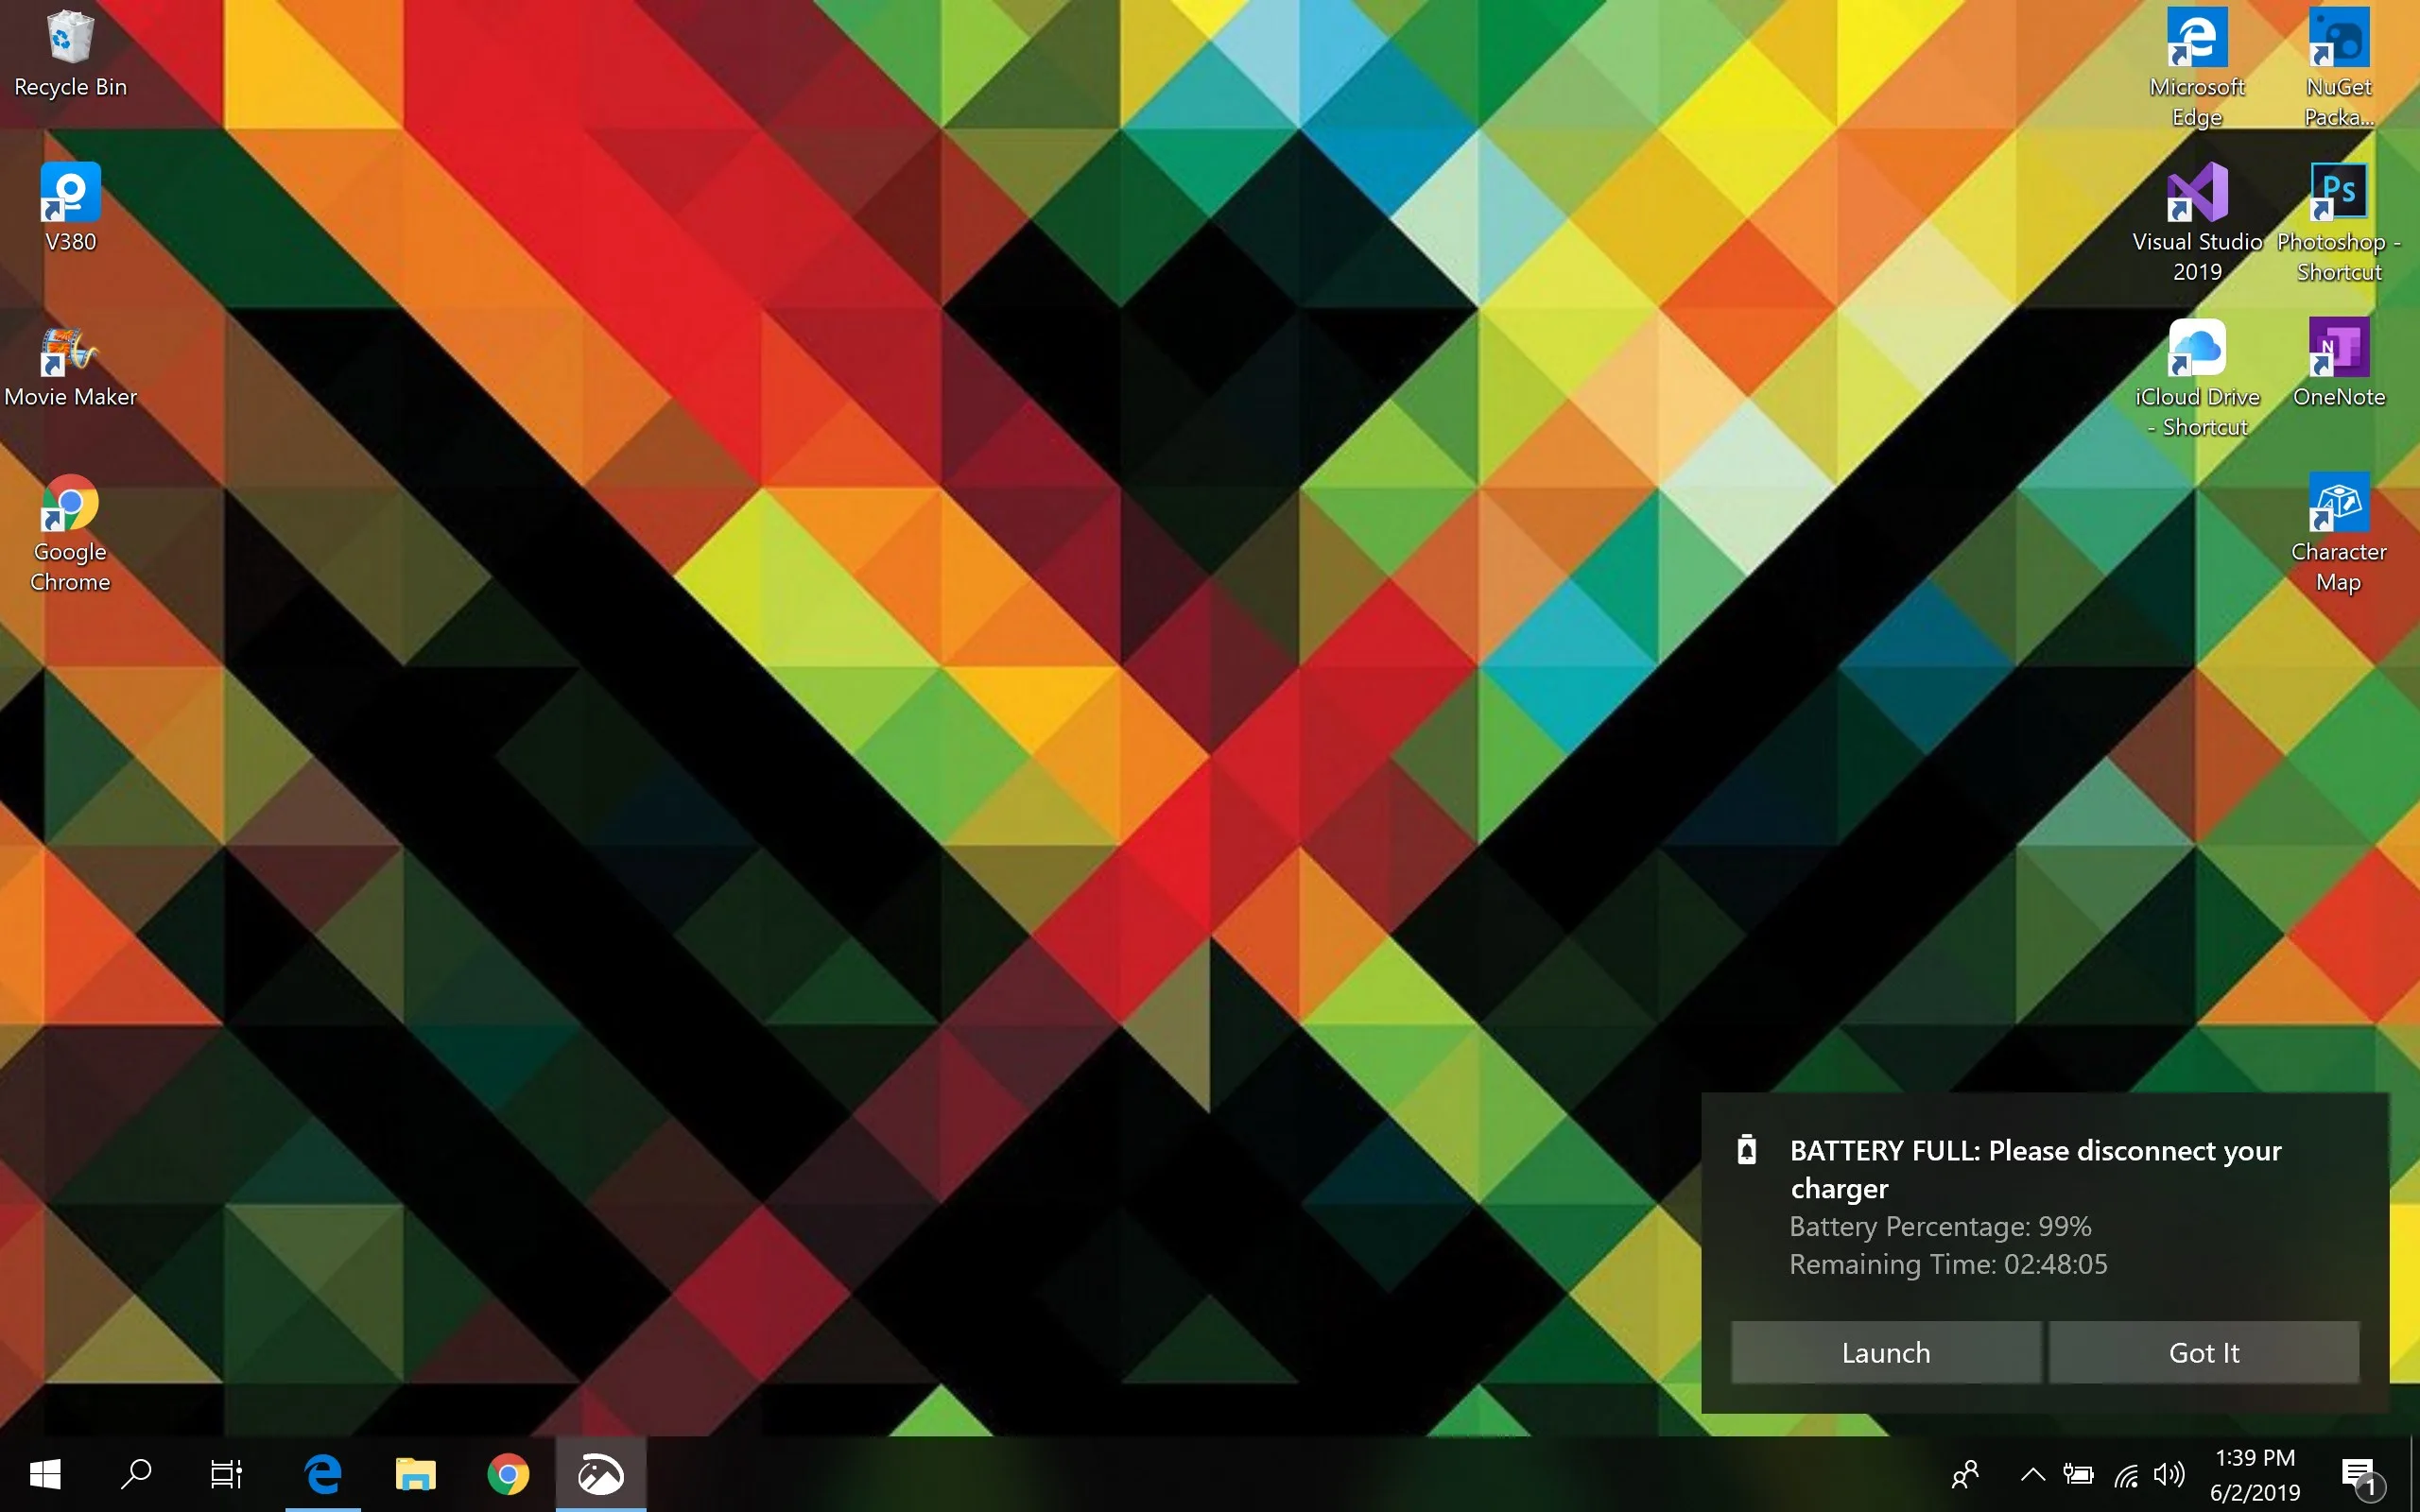
Task: Open the volume control in system tray
Action: pyautogui.click(x=2168, y=1474)
